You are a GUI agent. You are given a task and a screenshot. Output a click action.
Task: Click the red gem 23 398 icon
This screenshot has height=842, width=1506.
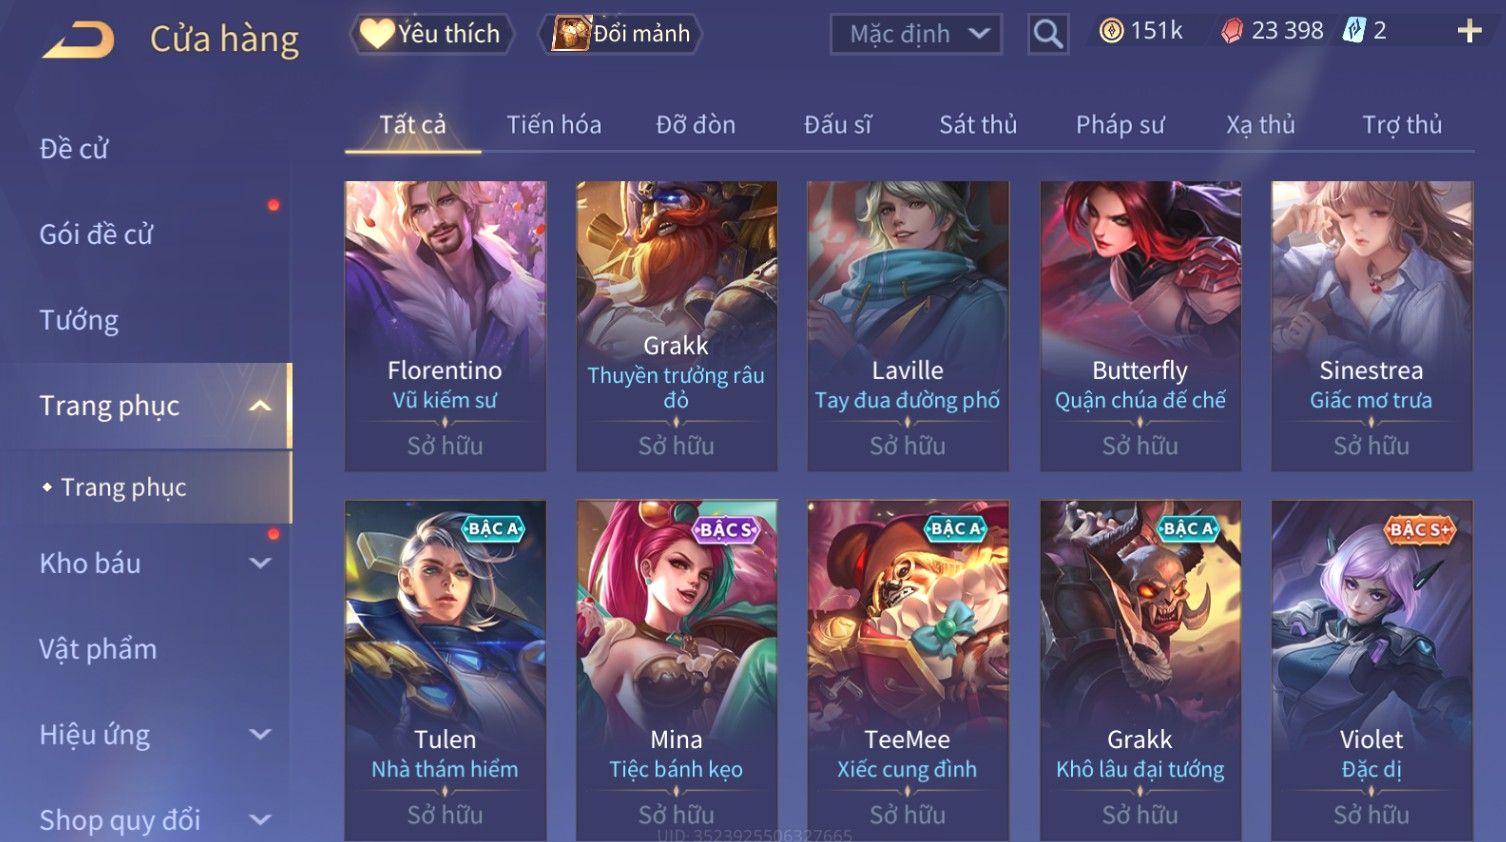[x=1232, y=31]
